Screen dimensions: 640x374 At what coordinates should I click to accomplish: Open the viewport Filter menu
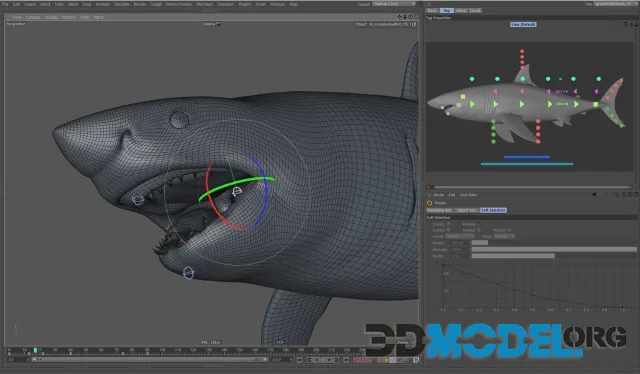[x=85, y=17]
